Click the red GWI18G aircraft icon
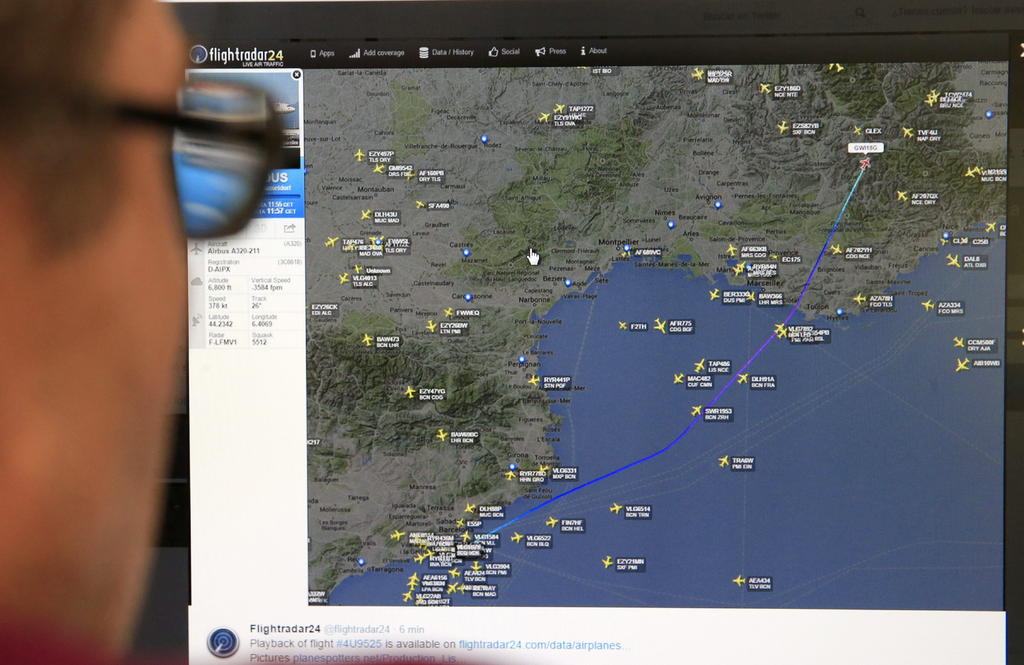Screen dimensions: 1024x665 click(865, 163)
